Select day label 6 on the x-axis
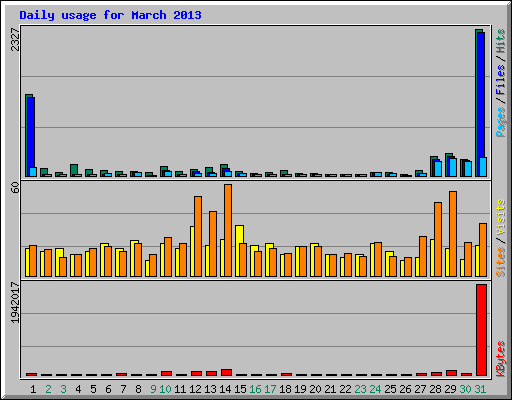The height and width of the screenshot is (400, 512). click(x=108, y=389)
